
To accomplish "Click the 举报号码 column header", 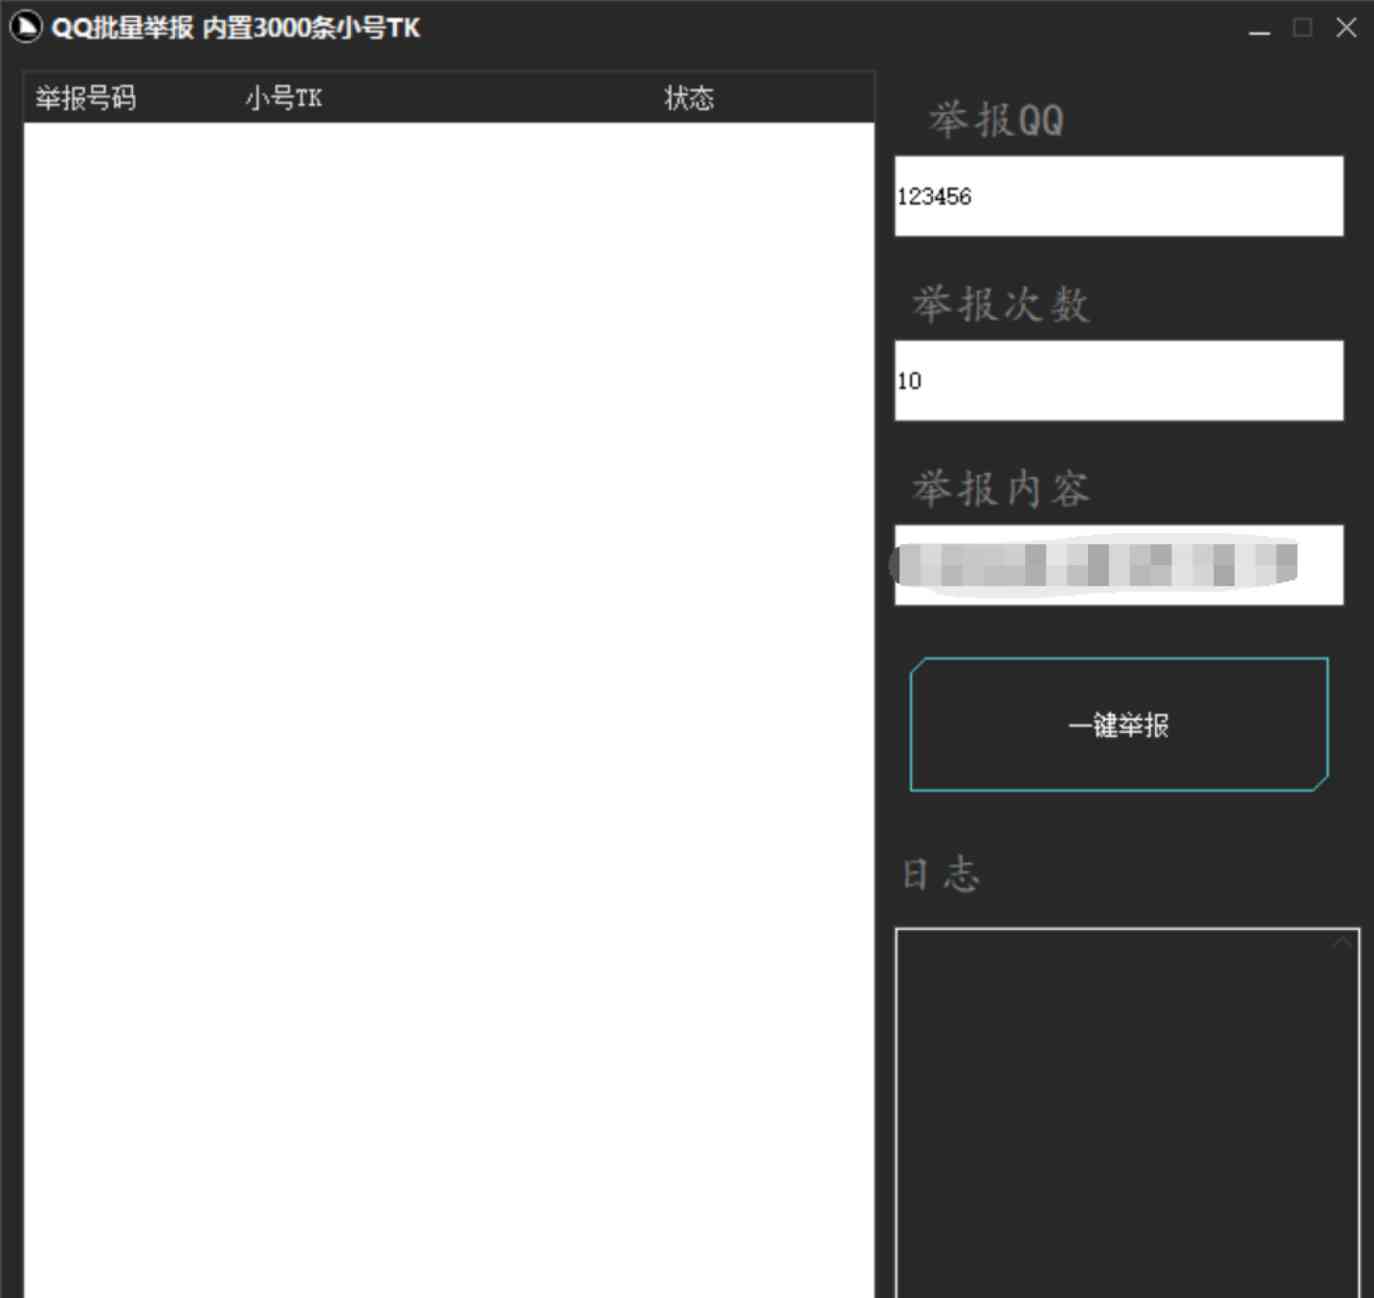I will coord(86,98).
